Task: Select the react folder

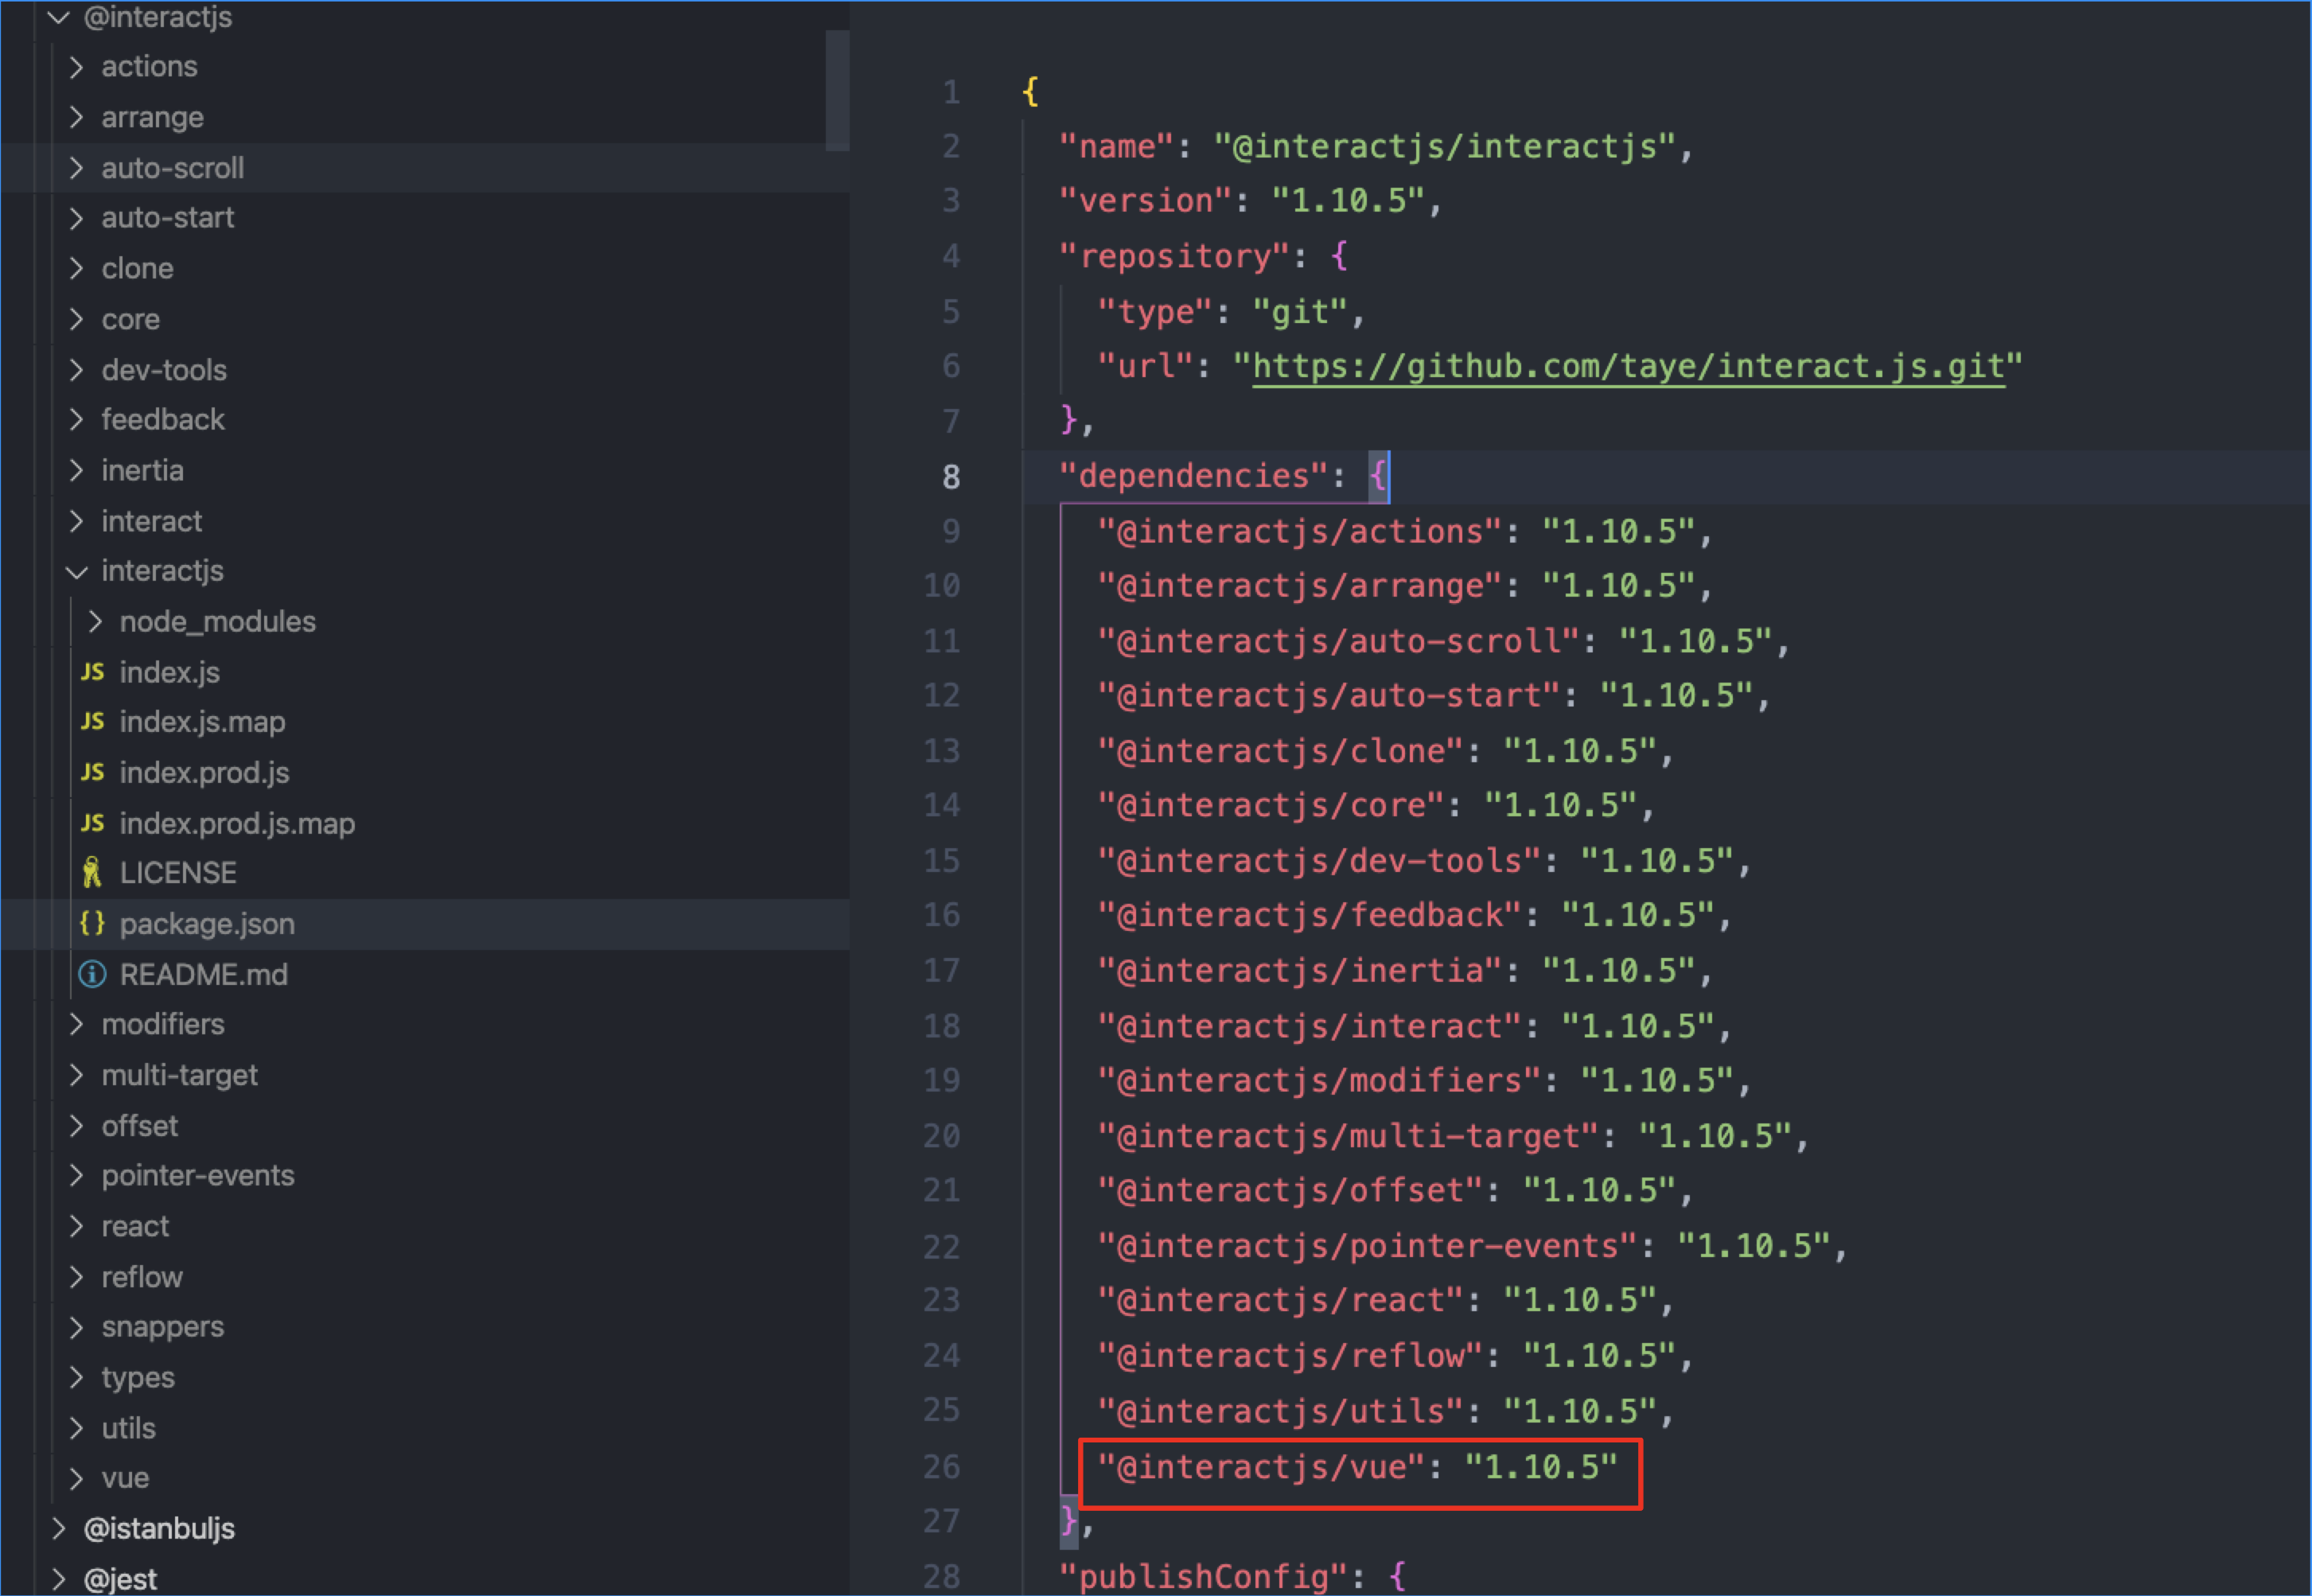Action: pos(136,1226)
